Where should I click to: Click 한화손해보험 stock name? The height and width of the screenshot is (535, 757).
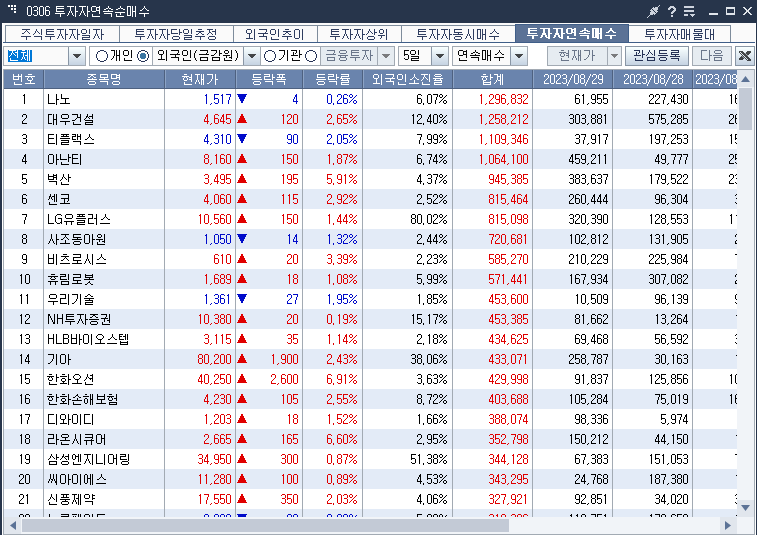(83, 399)
